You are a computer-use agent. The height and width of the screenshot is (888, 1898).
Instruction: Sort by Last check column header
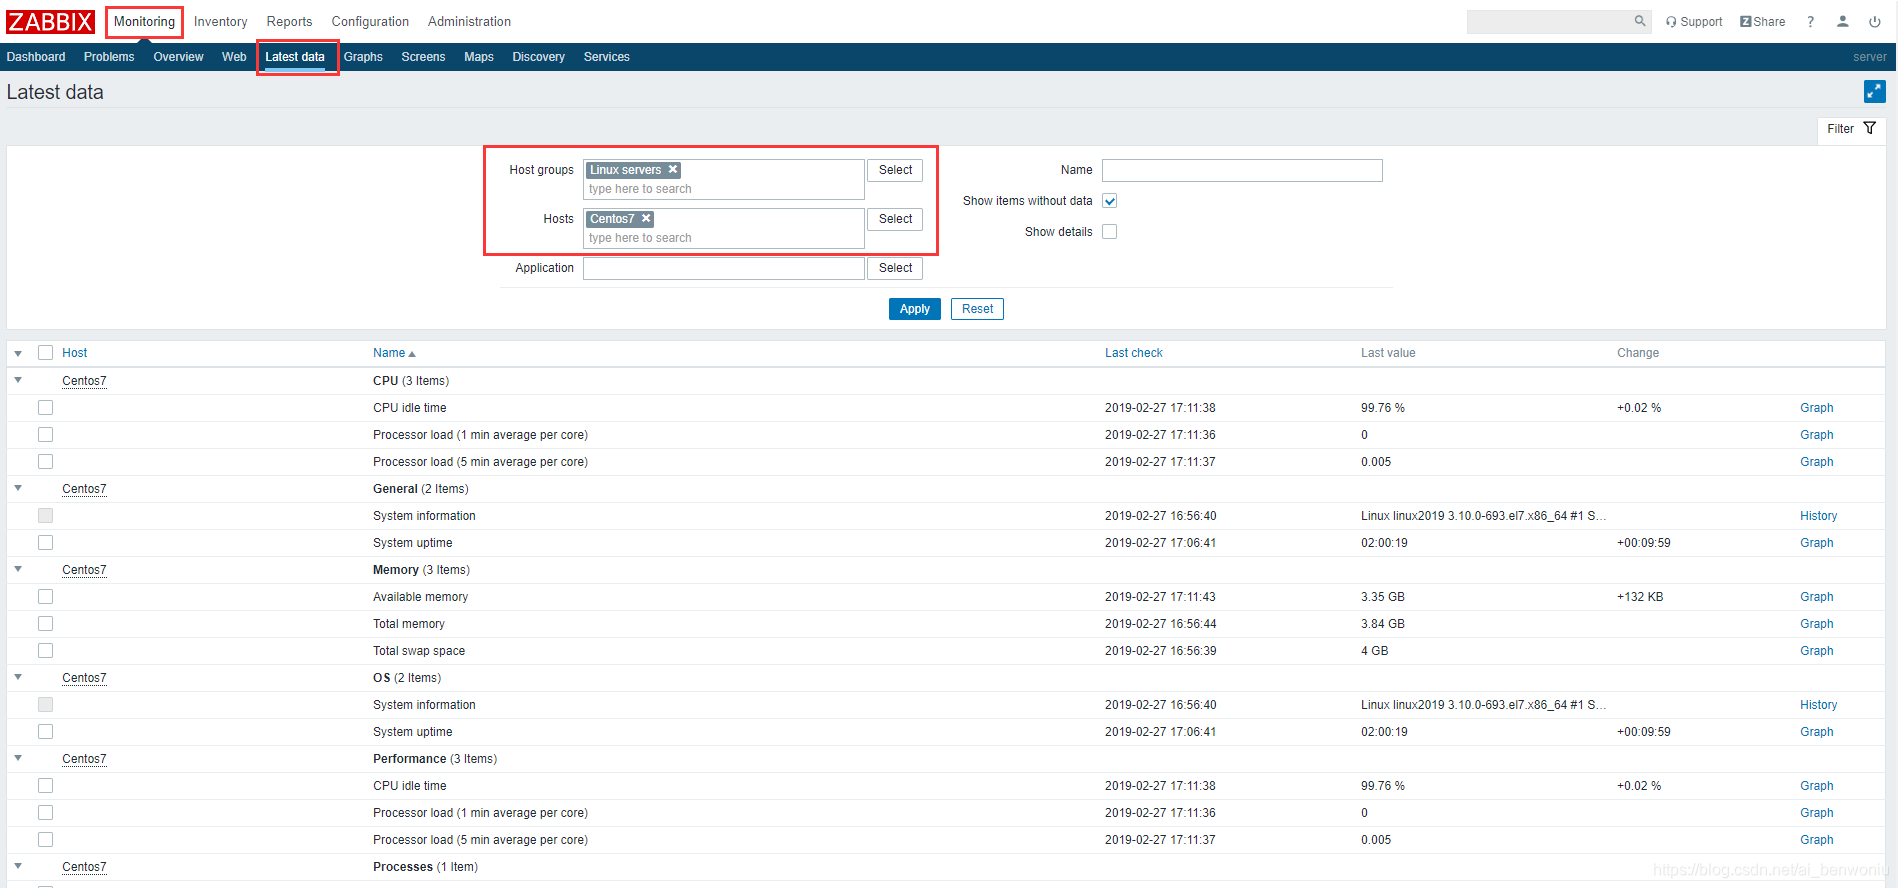(1134, 353)
